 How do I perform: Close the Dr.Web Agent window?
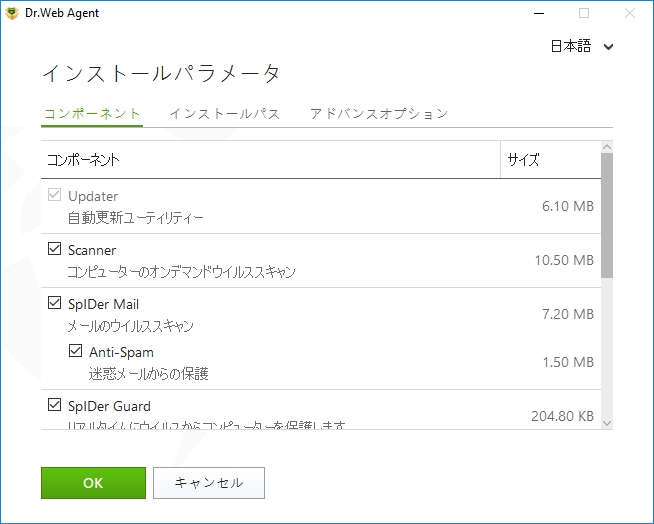click(630, 13)
